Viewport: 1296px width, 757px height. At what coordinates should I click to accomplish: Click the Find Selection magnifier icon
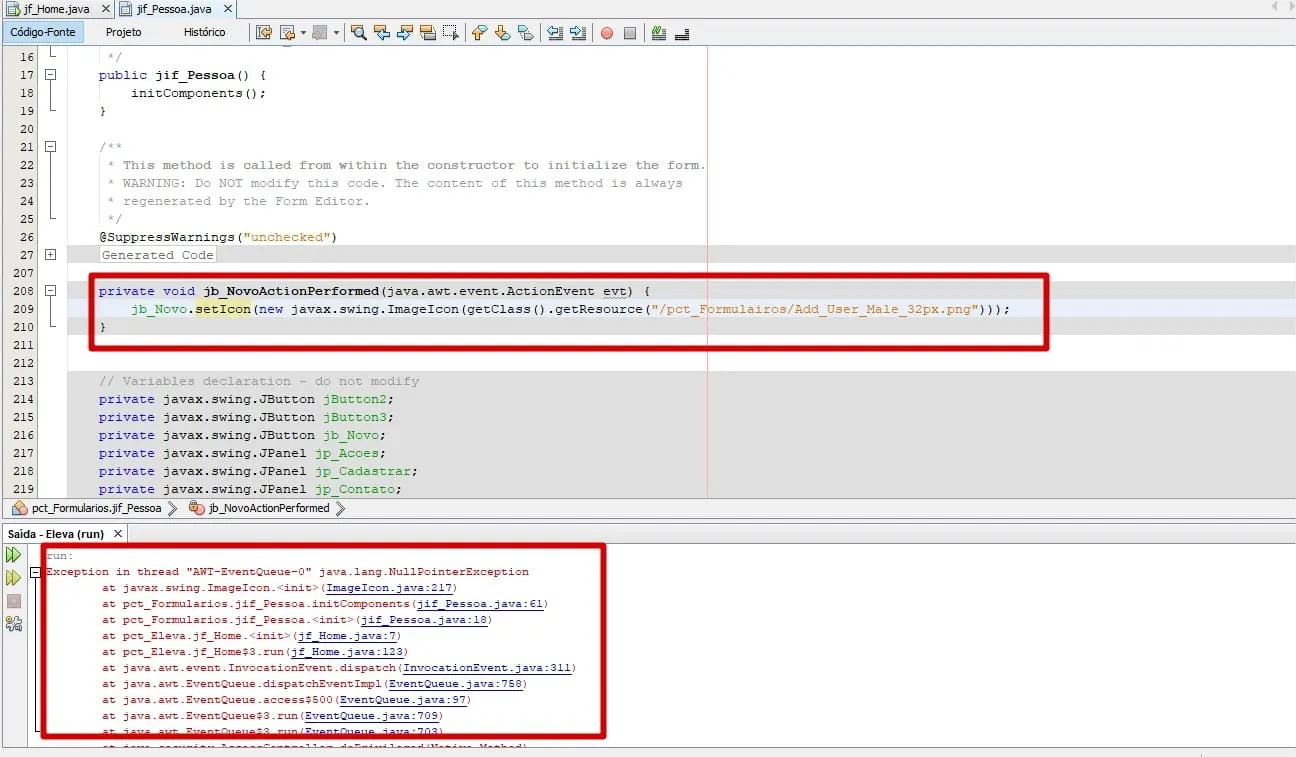point(358,33)
